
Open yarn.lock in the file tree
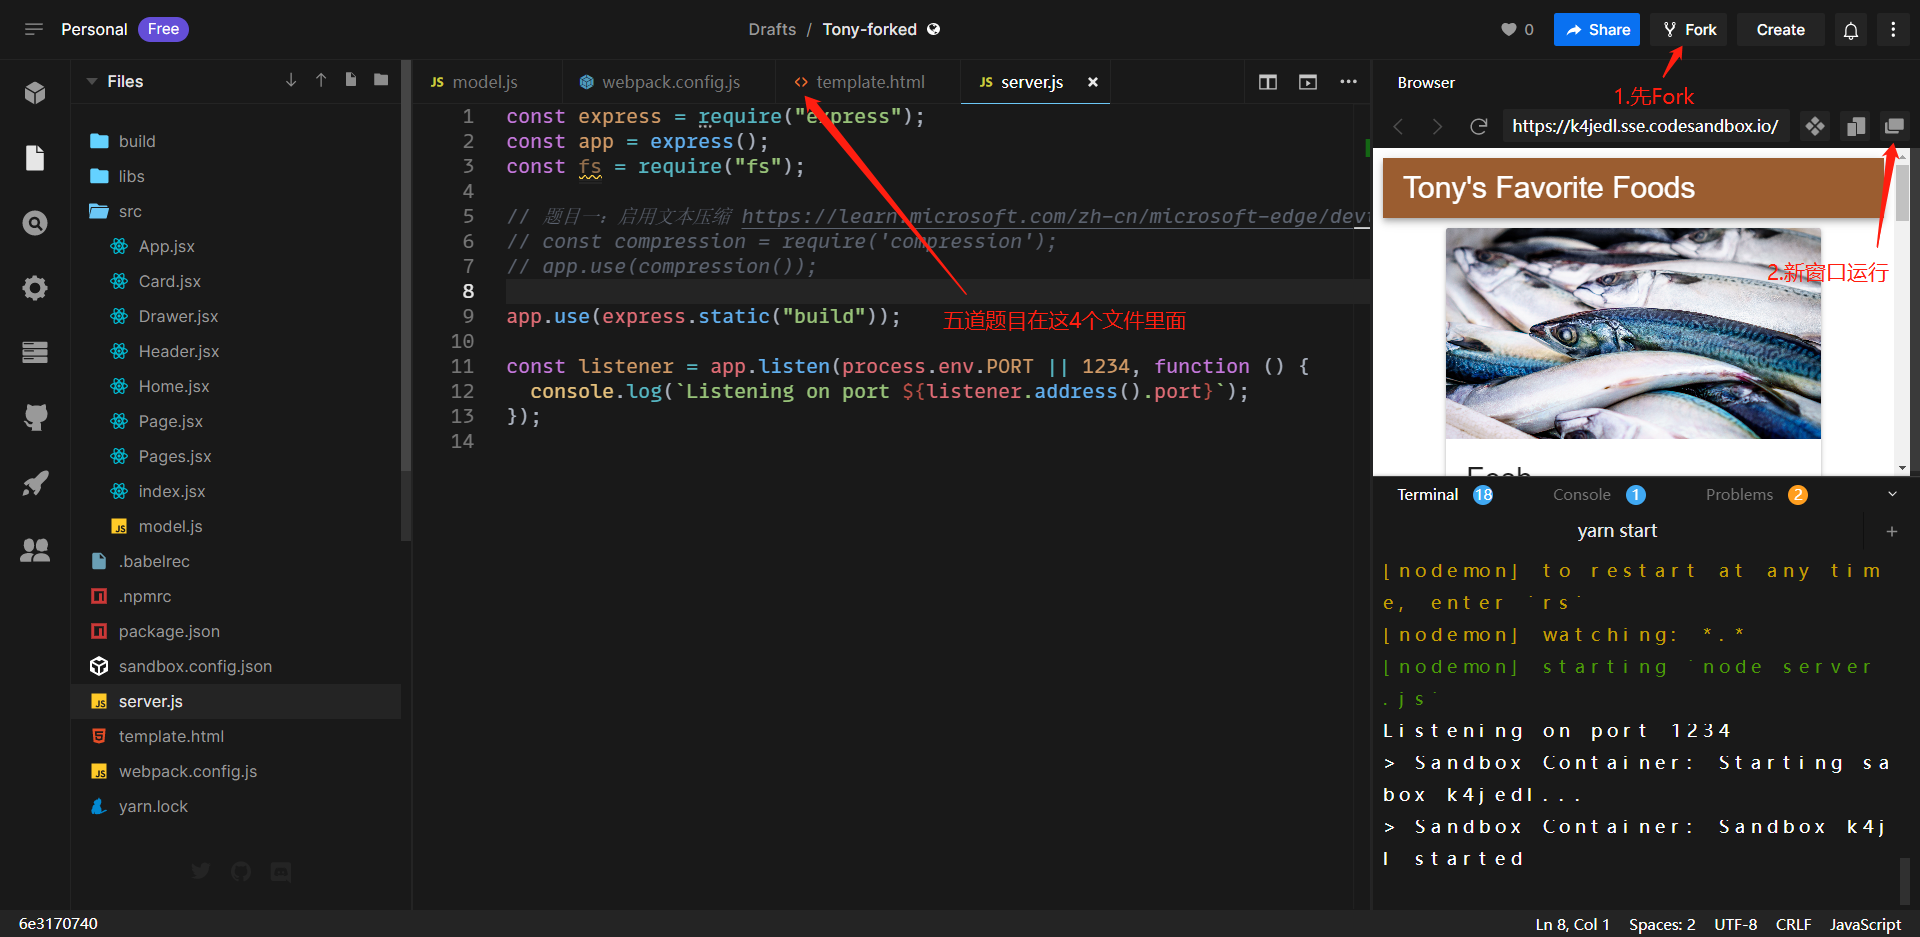coord(153,806)
